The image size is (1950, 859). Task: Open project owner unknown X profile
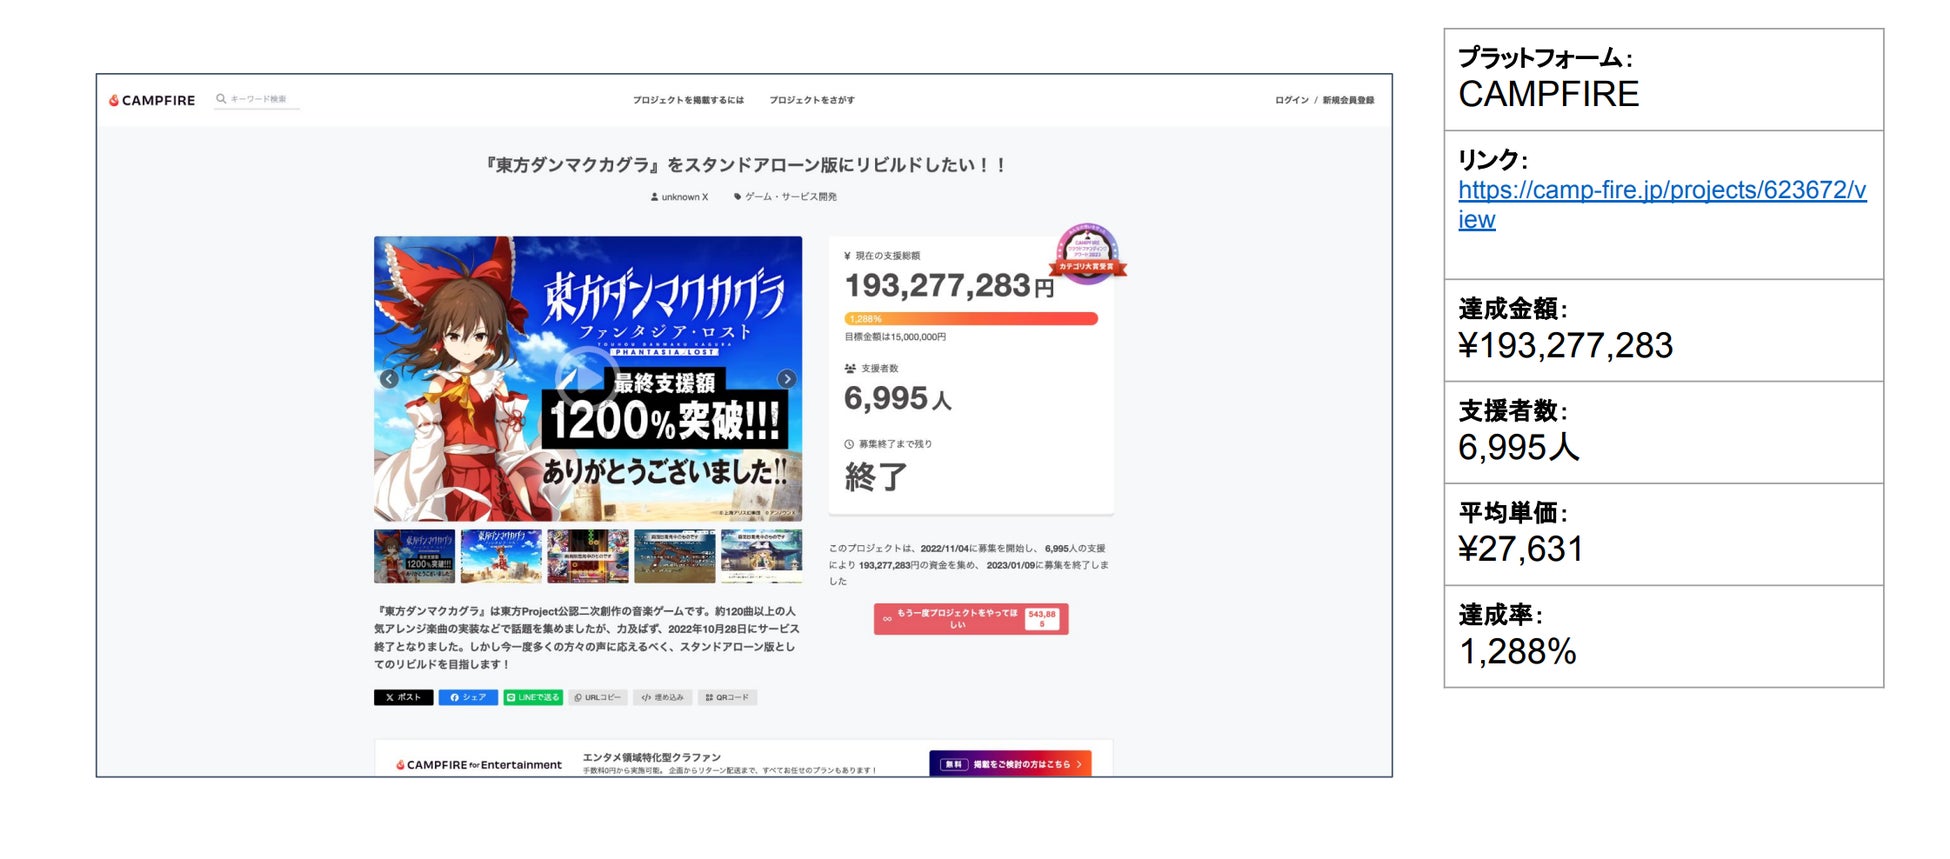coord(679,197)
